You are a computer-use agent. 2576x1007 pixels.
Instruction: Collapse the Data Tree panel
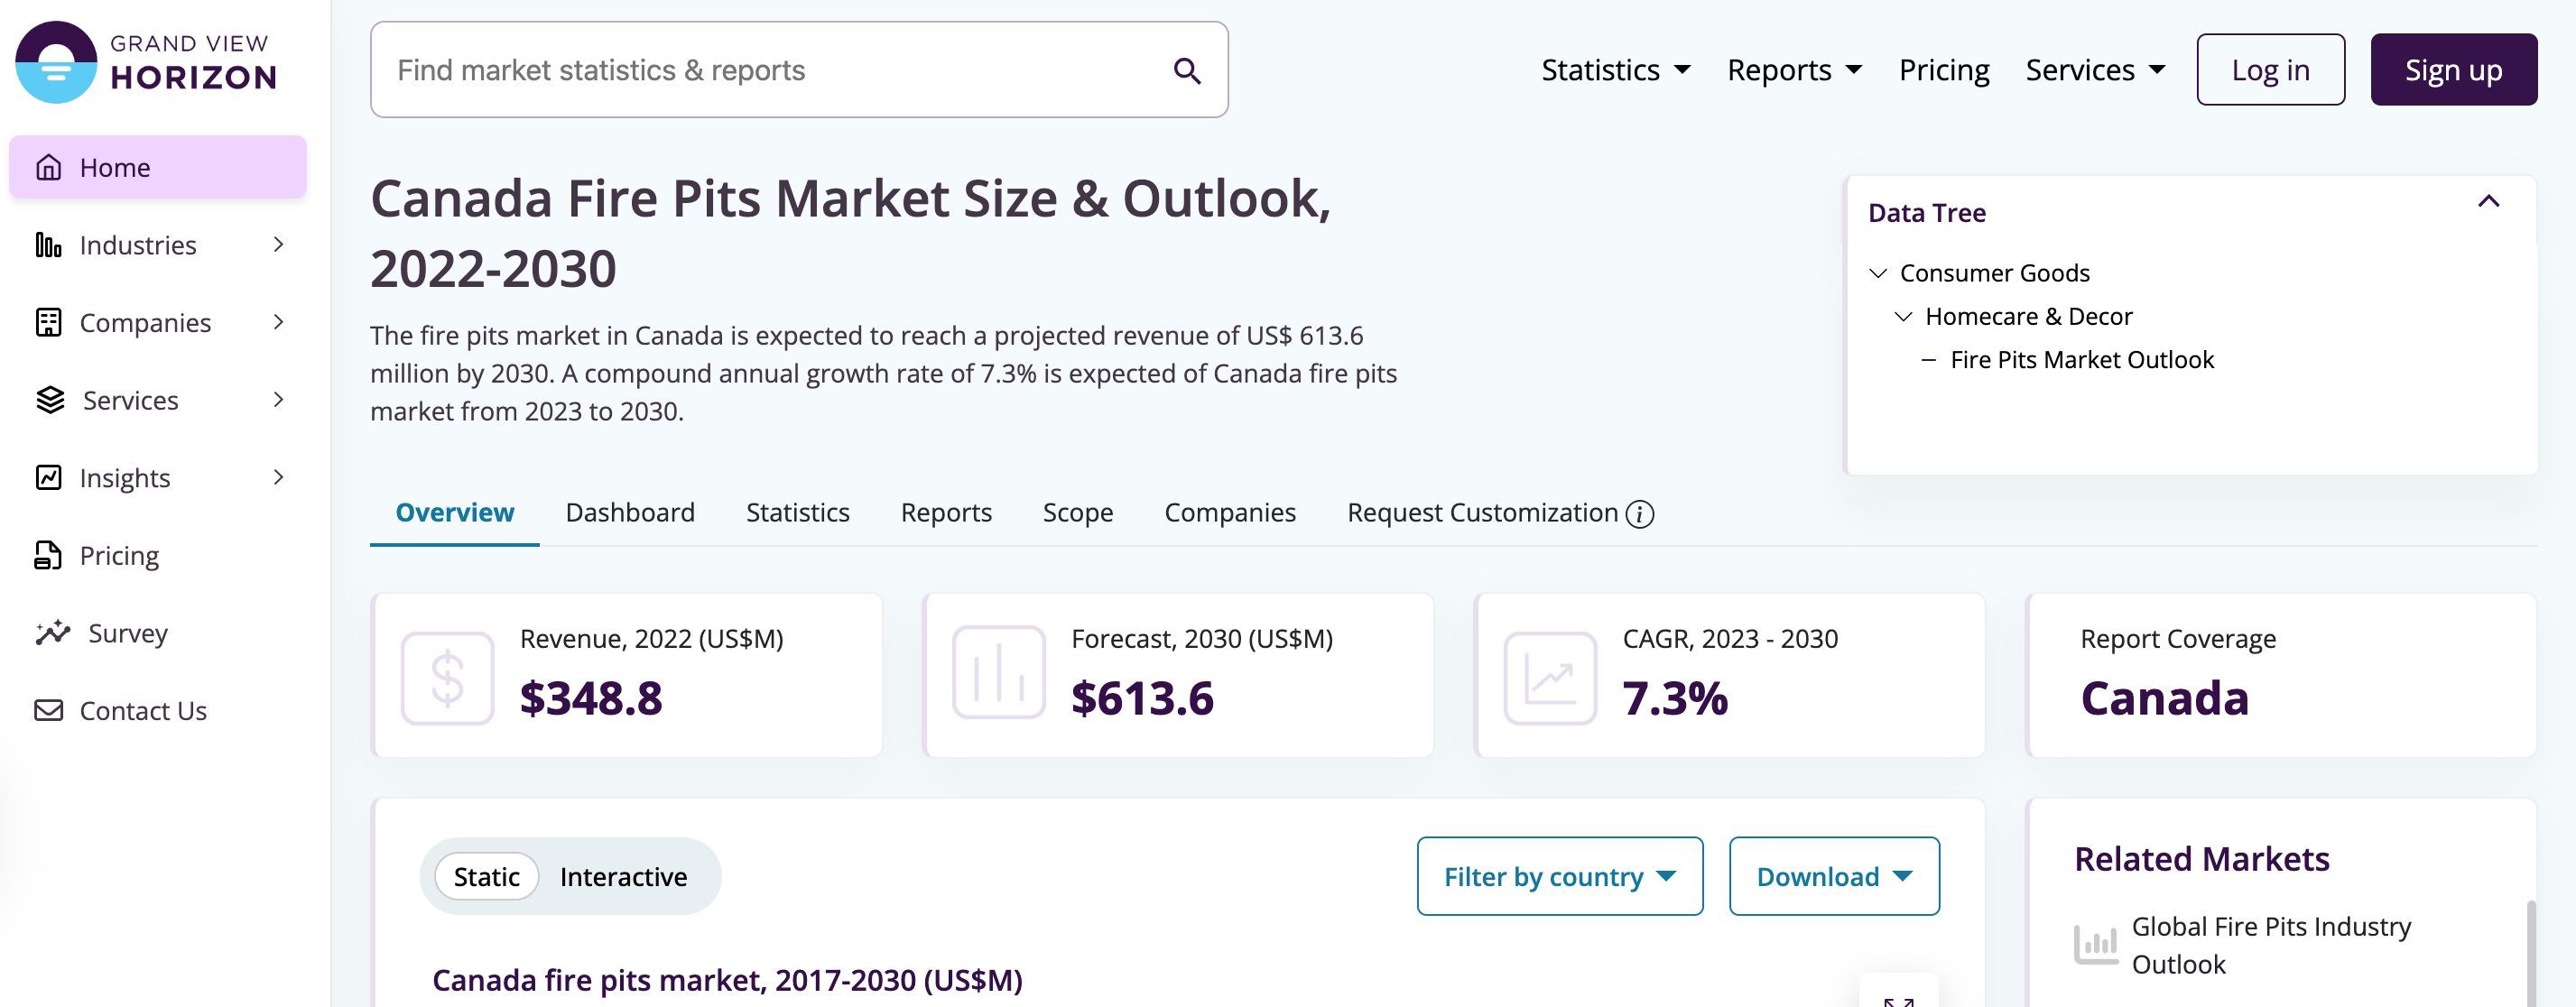[x=2488, y=202]
